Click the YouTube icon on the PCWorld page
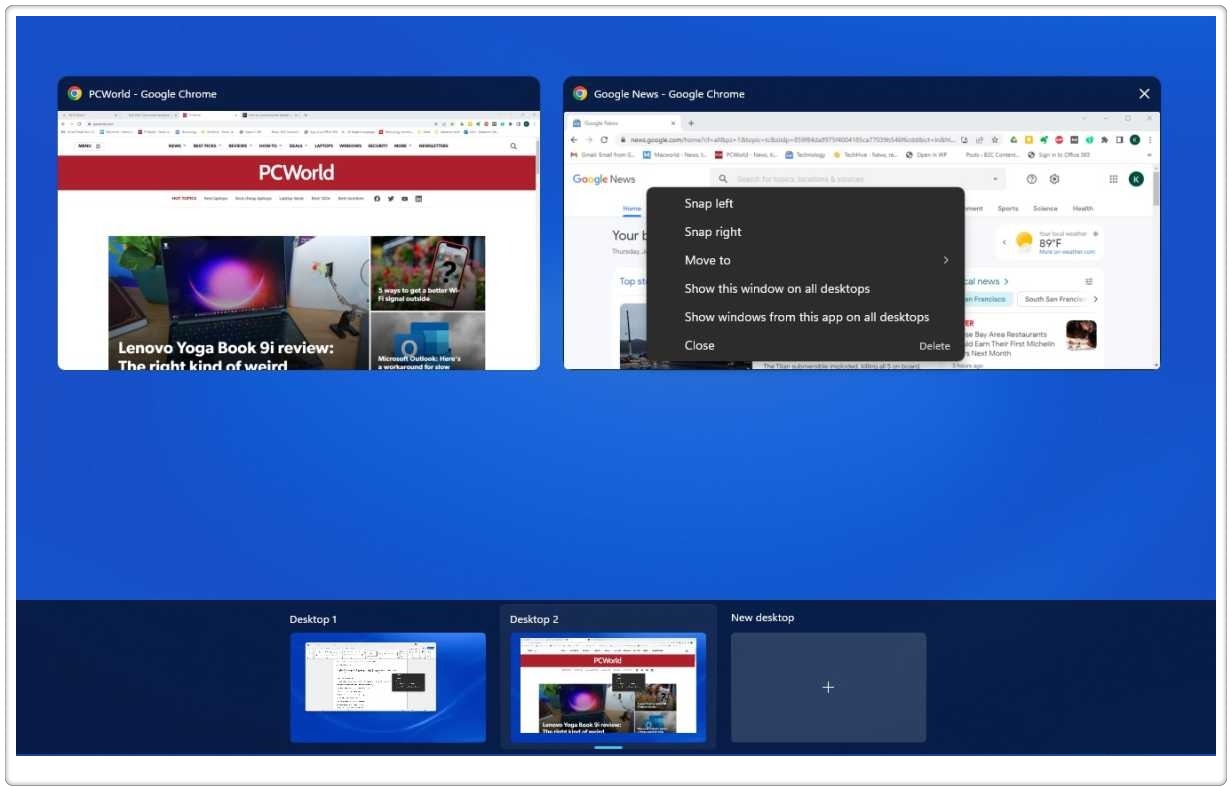1232x791 pixels. (x=405, y=199)
